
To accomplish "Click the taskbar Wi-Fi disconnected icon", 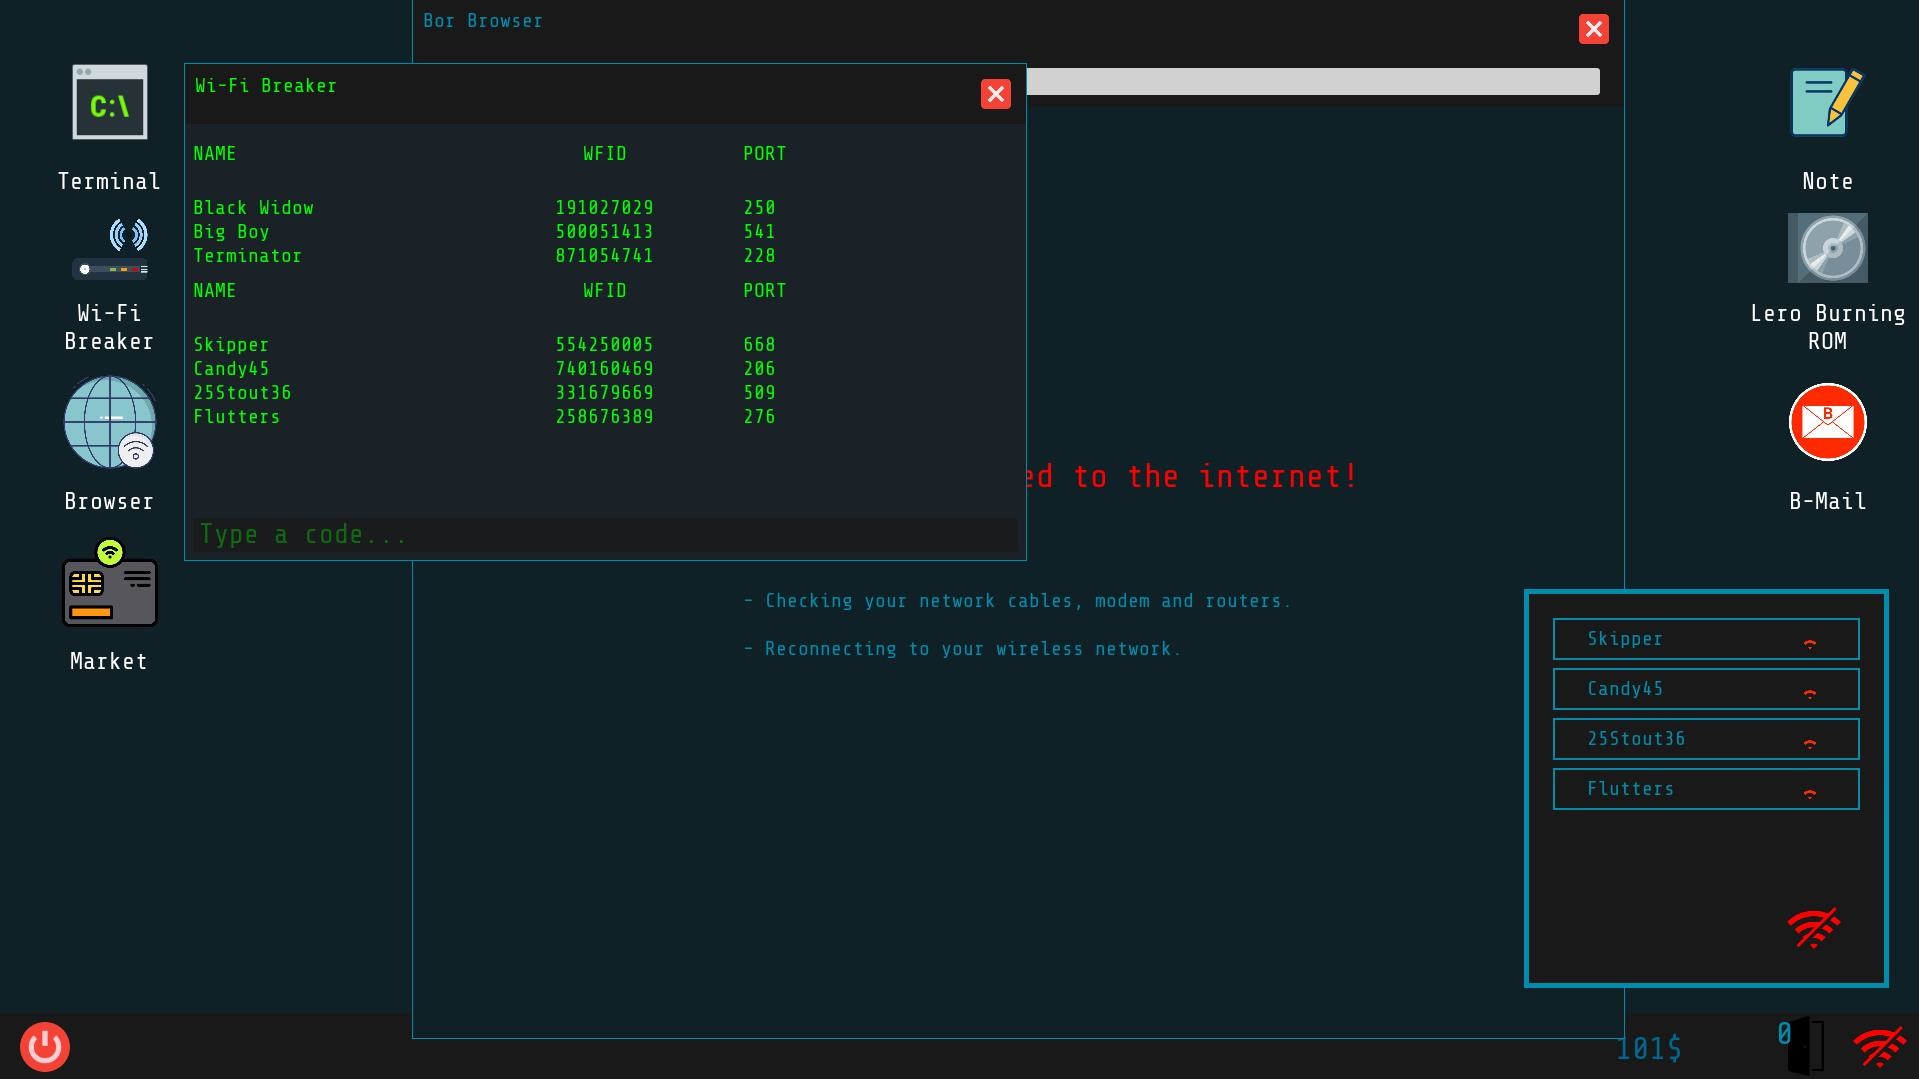I will click(1879, 1047).
